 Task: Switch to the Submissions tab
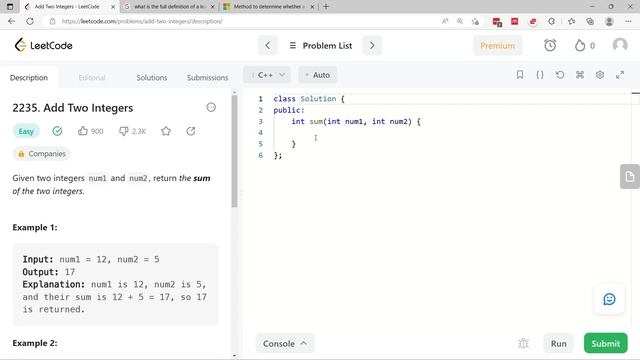(x=207, y=78)
